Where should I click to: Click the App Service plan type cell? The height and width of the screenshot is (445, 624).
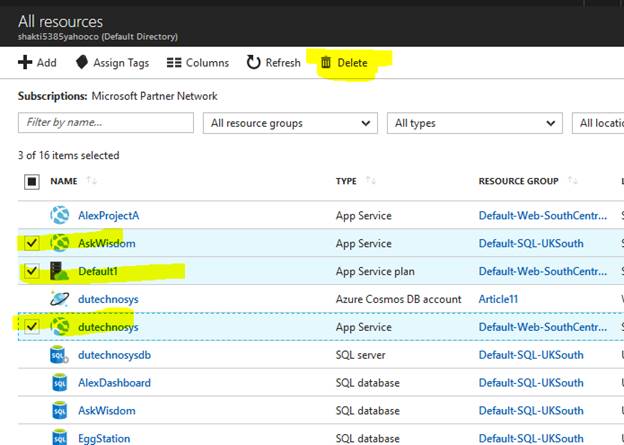[x=375, y=271]
